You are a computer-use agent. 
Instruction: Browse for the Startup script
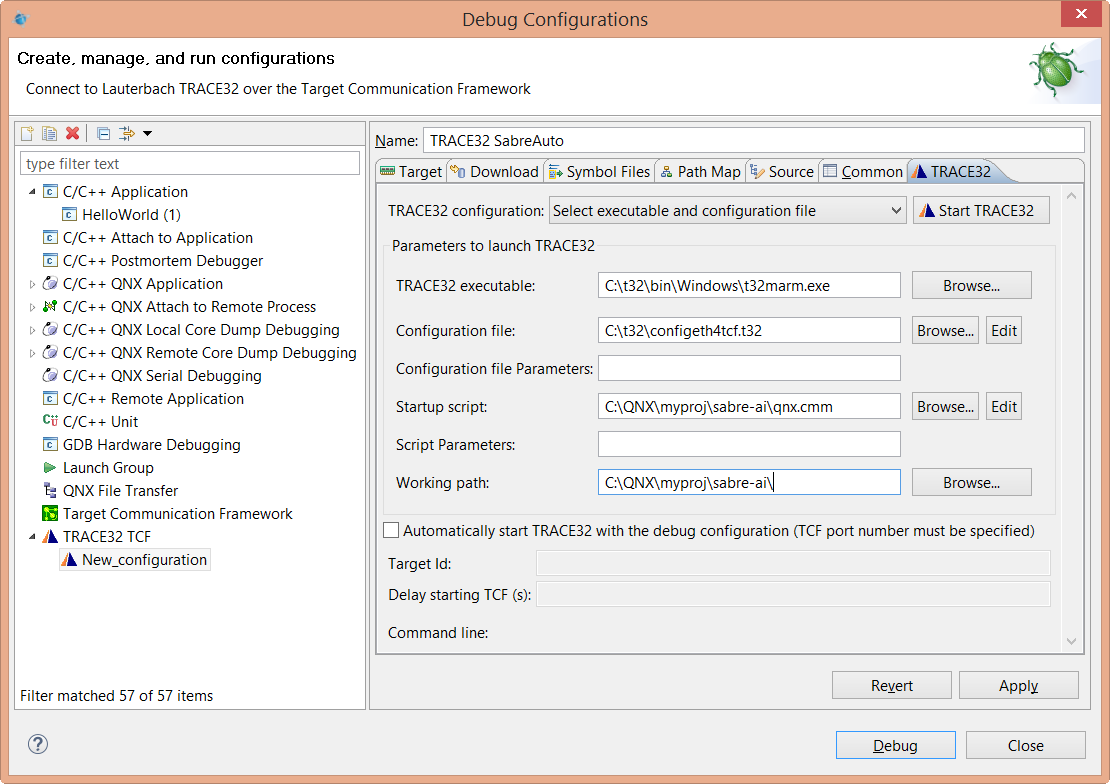tap(945, 407)
